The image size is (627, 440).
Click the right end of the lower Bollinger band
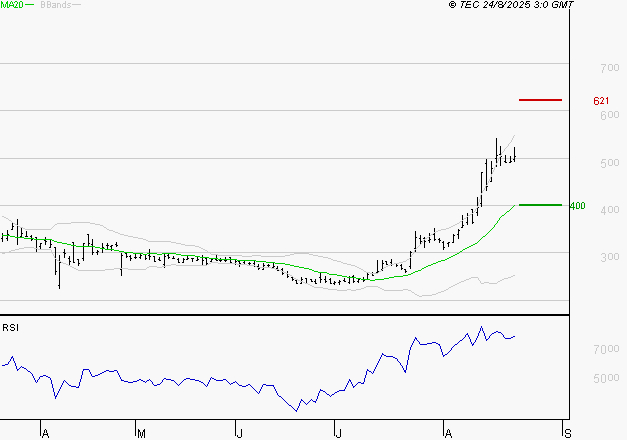[x=515, y=275]
